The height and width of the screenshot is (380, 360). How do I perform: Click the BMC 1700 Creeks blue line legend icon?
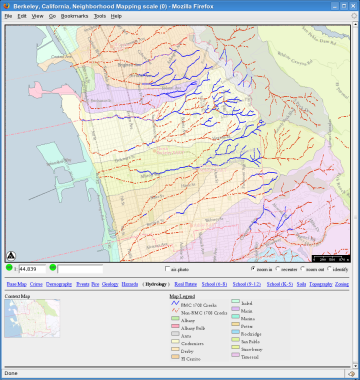[175, 304]
